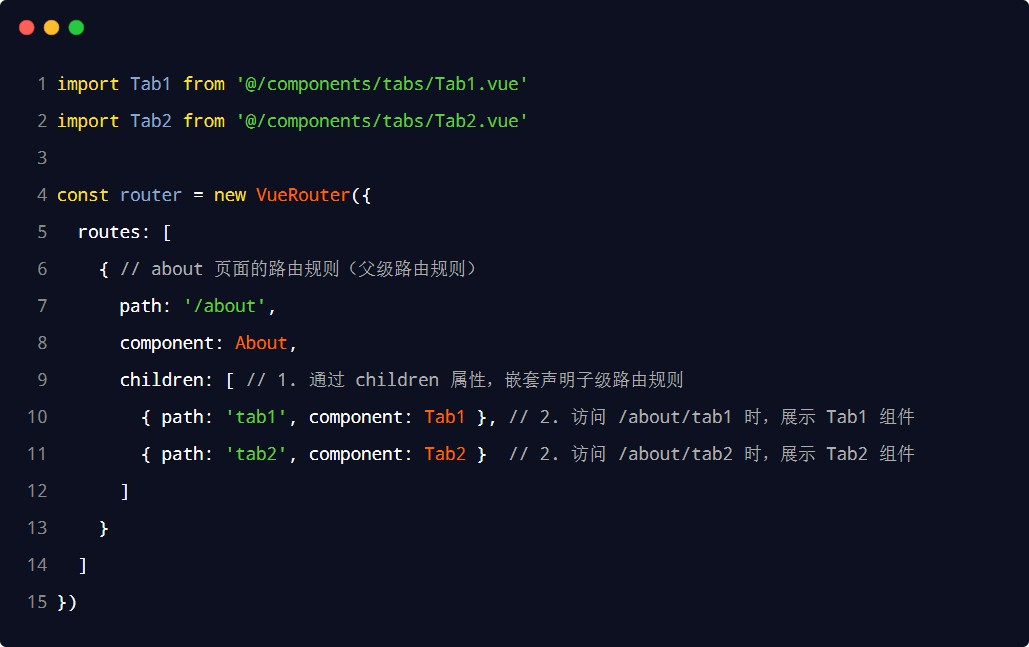The image size is (1029, 647).
Task: Click the 'new' keyword before VueRouter
Action: point(229,195)
